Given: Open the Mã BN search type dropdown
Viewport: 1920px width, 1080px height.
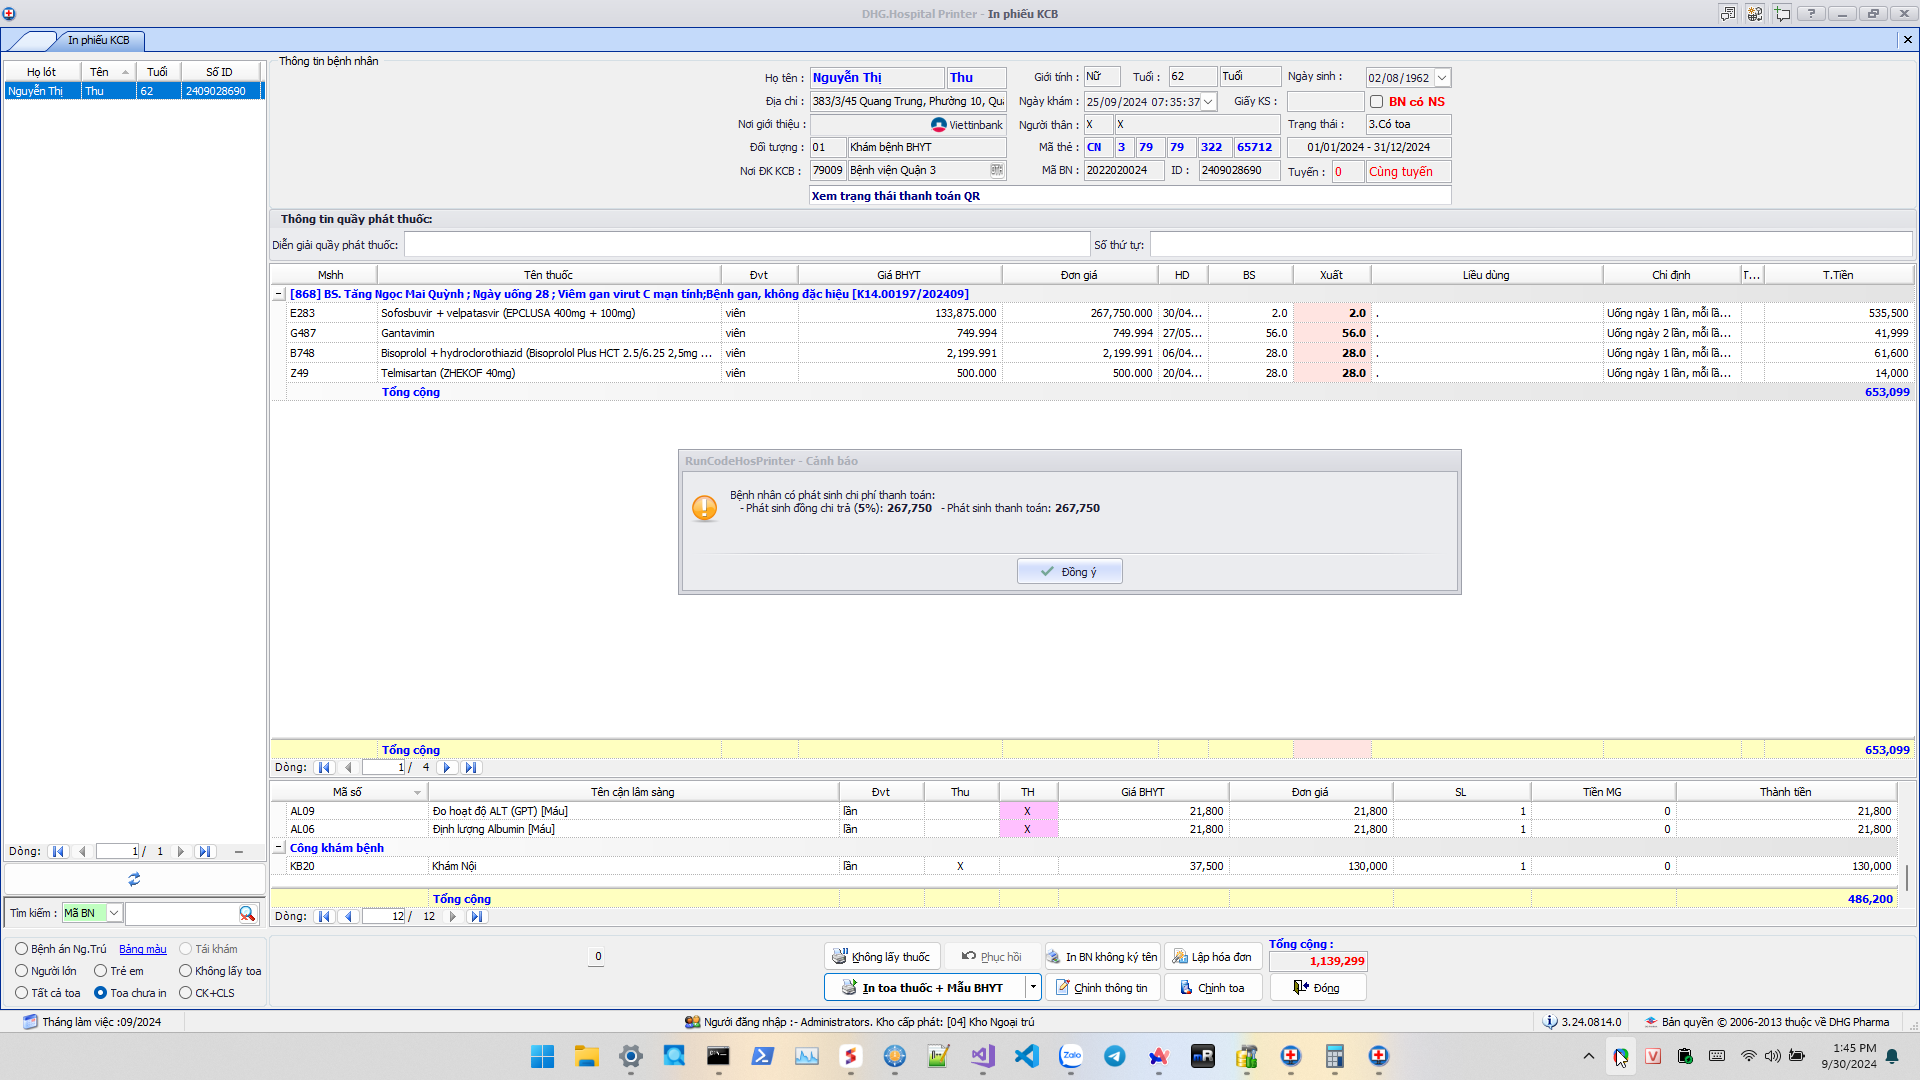Looking at the screenshot, I should pyautogui.click(x=114, y=913).
